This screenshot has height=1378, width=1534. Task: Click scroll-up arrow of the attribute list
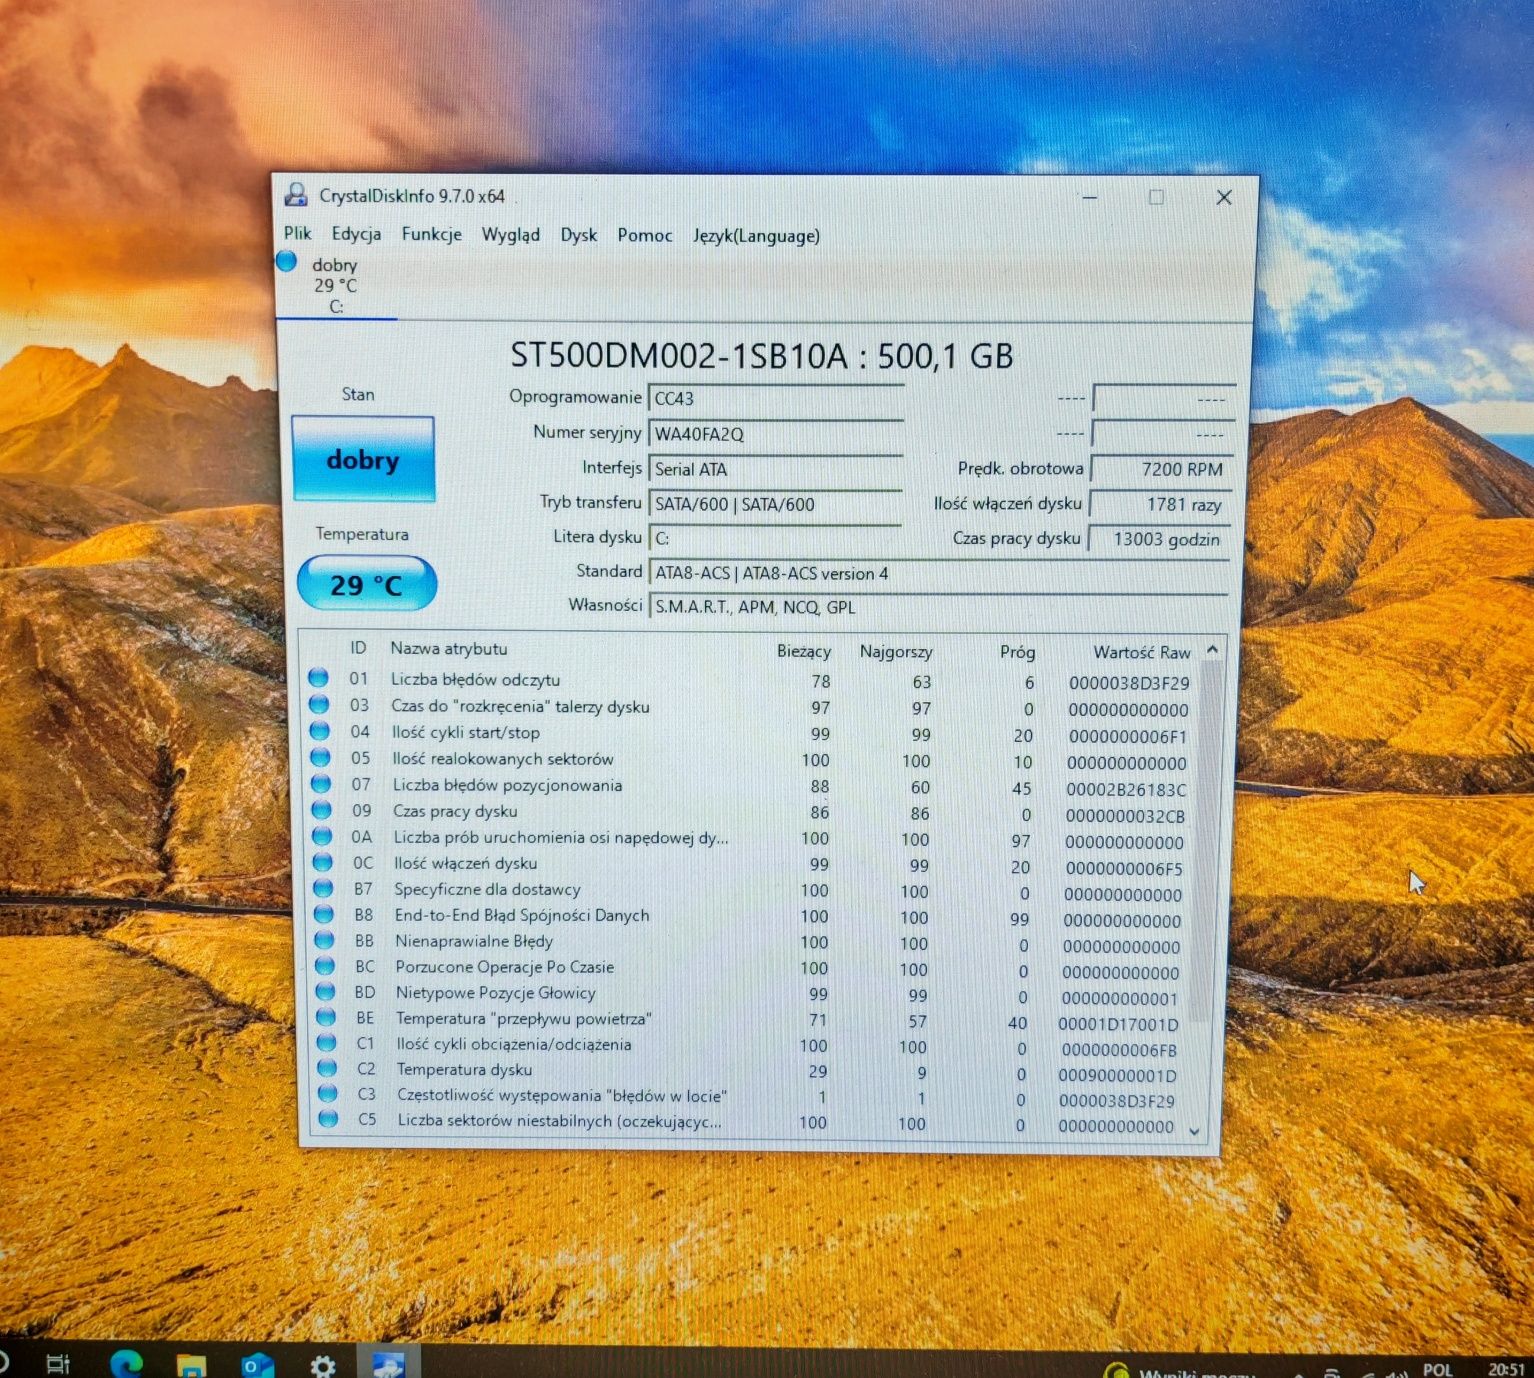[x=1212, y=650]
